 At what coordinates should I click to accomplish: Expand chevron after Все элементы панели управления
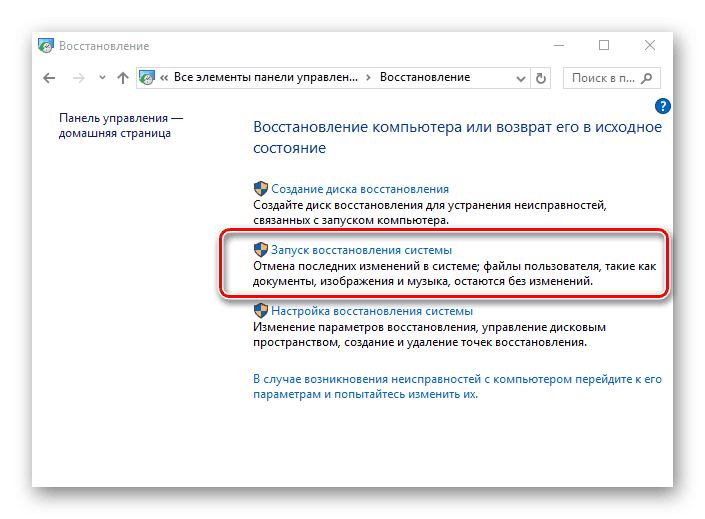pyautogui.click(x=368, y=78)
